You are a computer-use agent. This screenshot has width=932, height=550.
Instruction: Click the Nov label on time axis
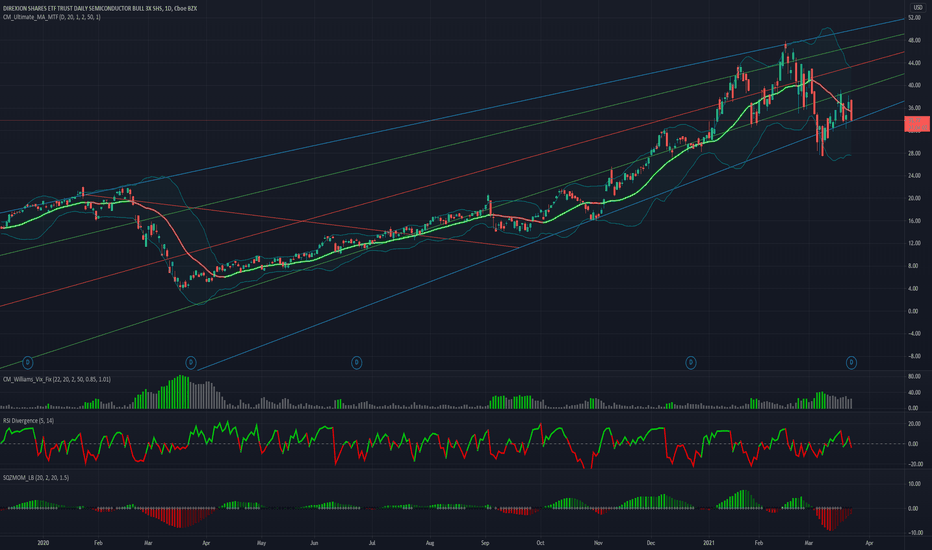click(598, 543)
